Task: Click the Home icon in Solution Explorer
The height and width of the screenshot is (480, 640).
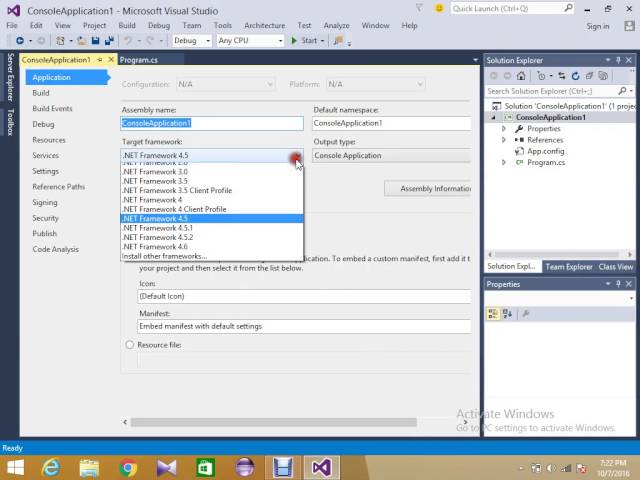Action: click(x=521, y=76)
